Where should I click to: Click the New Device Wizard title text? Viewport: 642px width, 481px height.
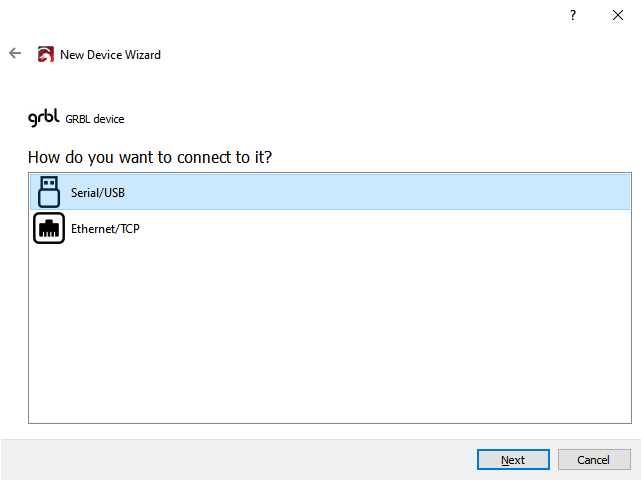(110, 55)
